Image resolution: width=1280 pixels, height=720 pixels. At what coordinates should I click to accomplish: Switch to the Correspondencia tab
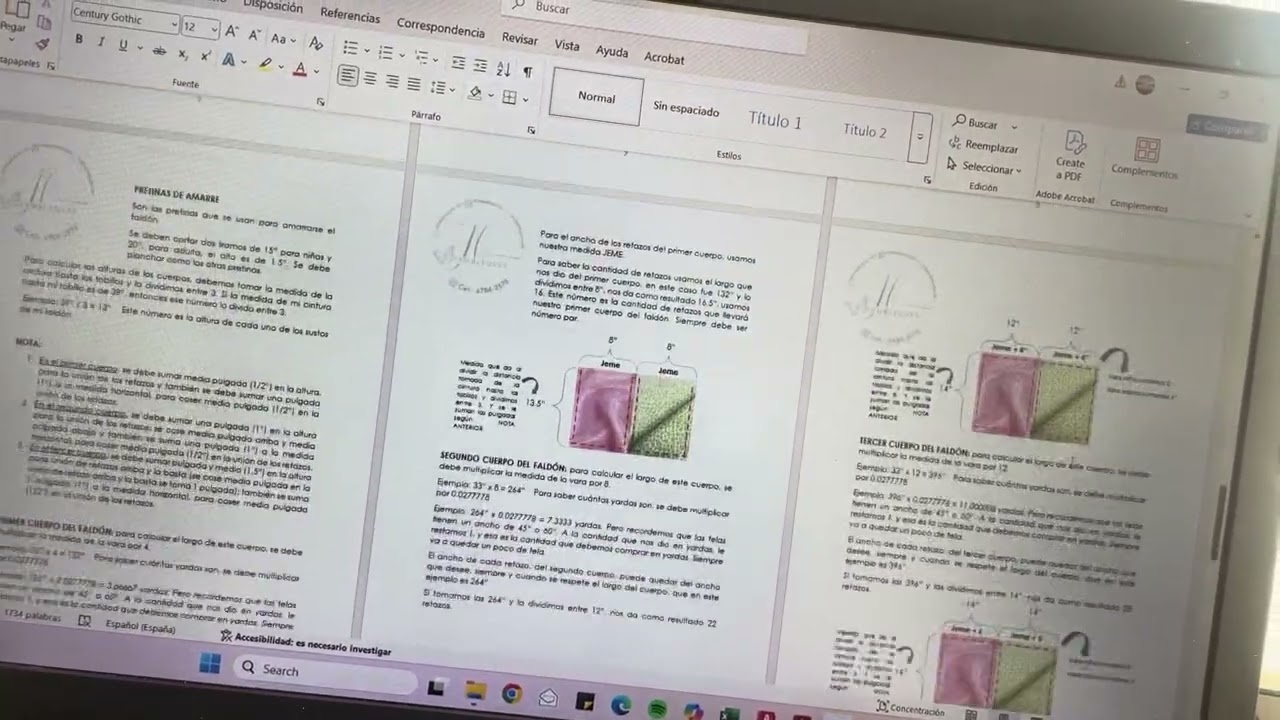(x=440, y=28)
